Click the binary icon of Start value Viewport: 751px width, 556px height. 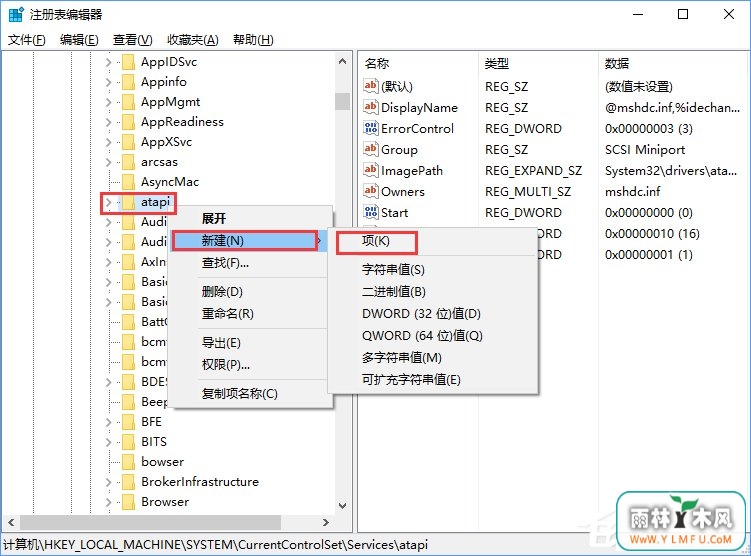pos(371,213)
